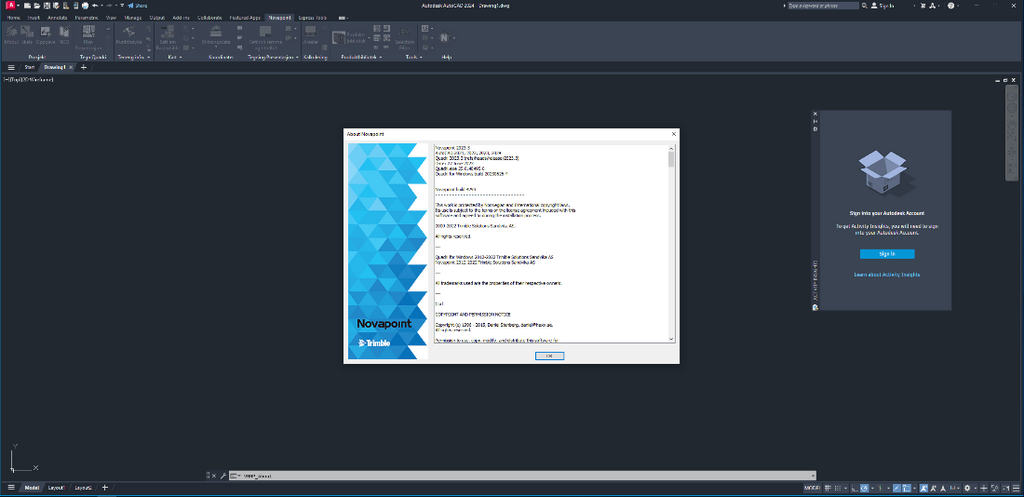This screenshot has height=497, width=1024.
Task: Open the Manage ribbon tab
Action: [x=135, y=17]
